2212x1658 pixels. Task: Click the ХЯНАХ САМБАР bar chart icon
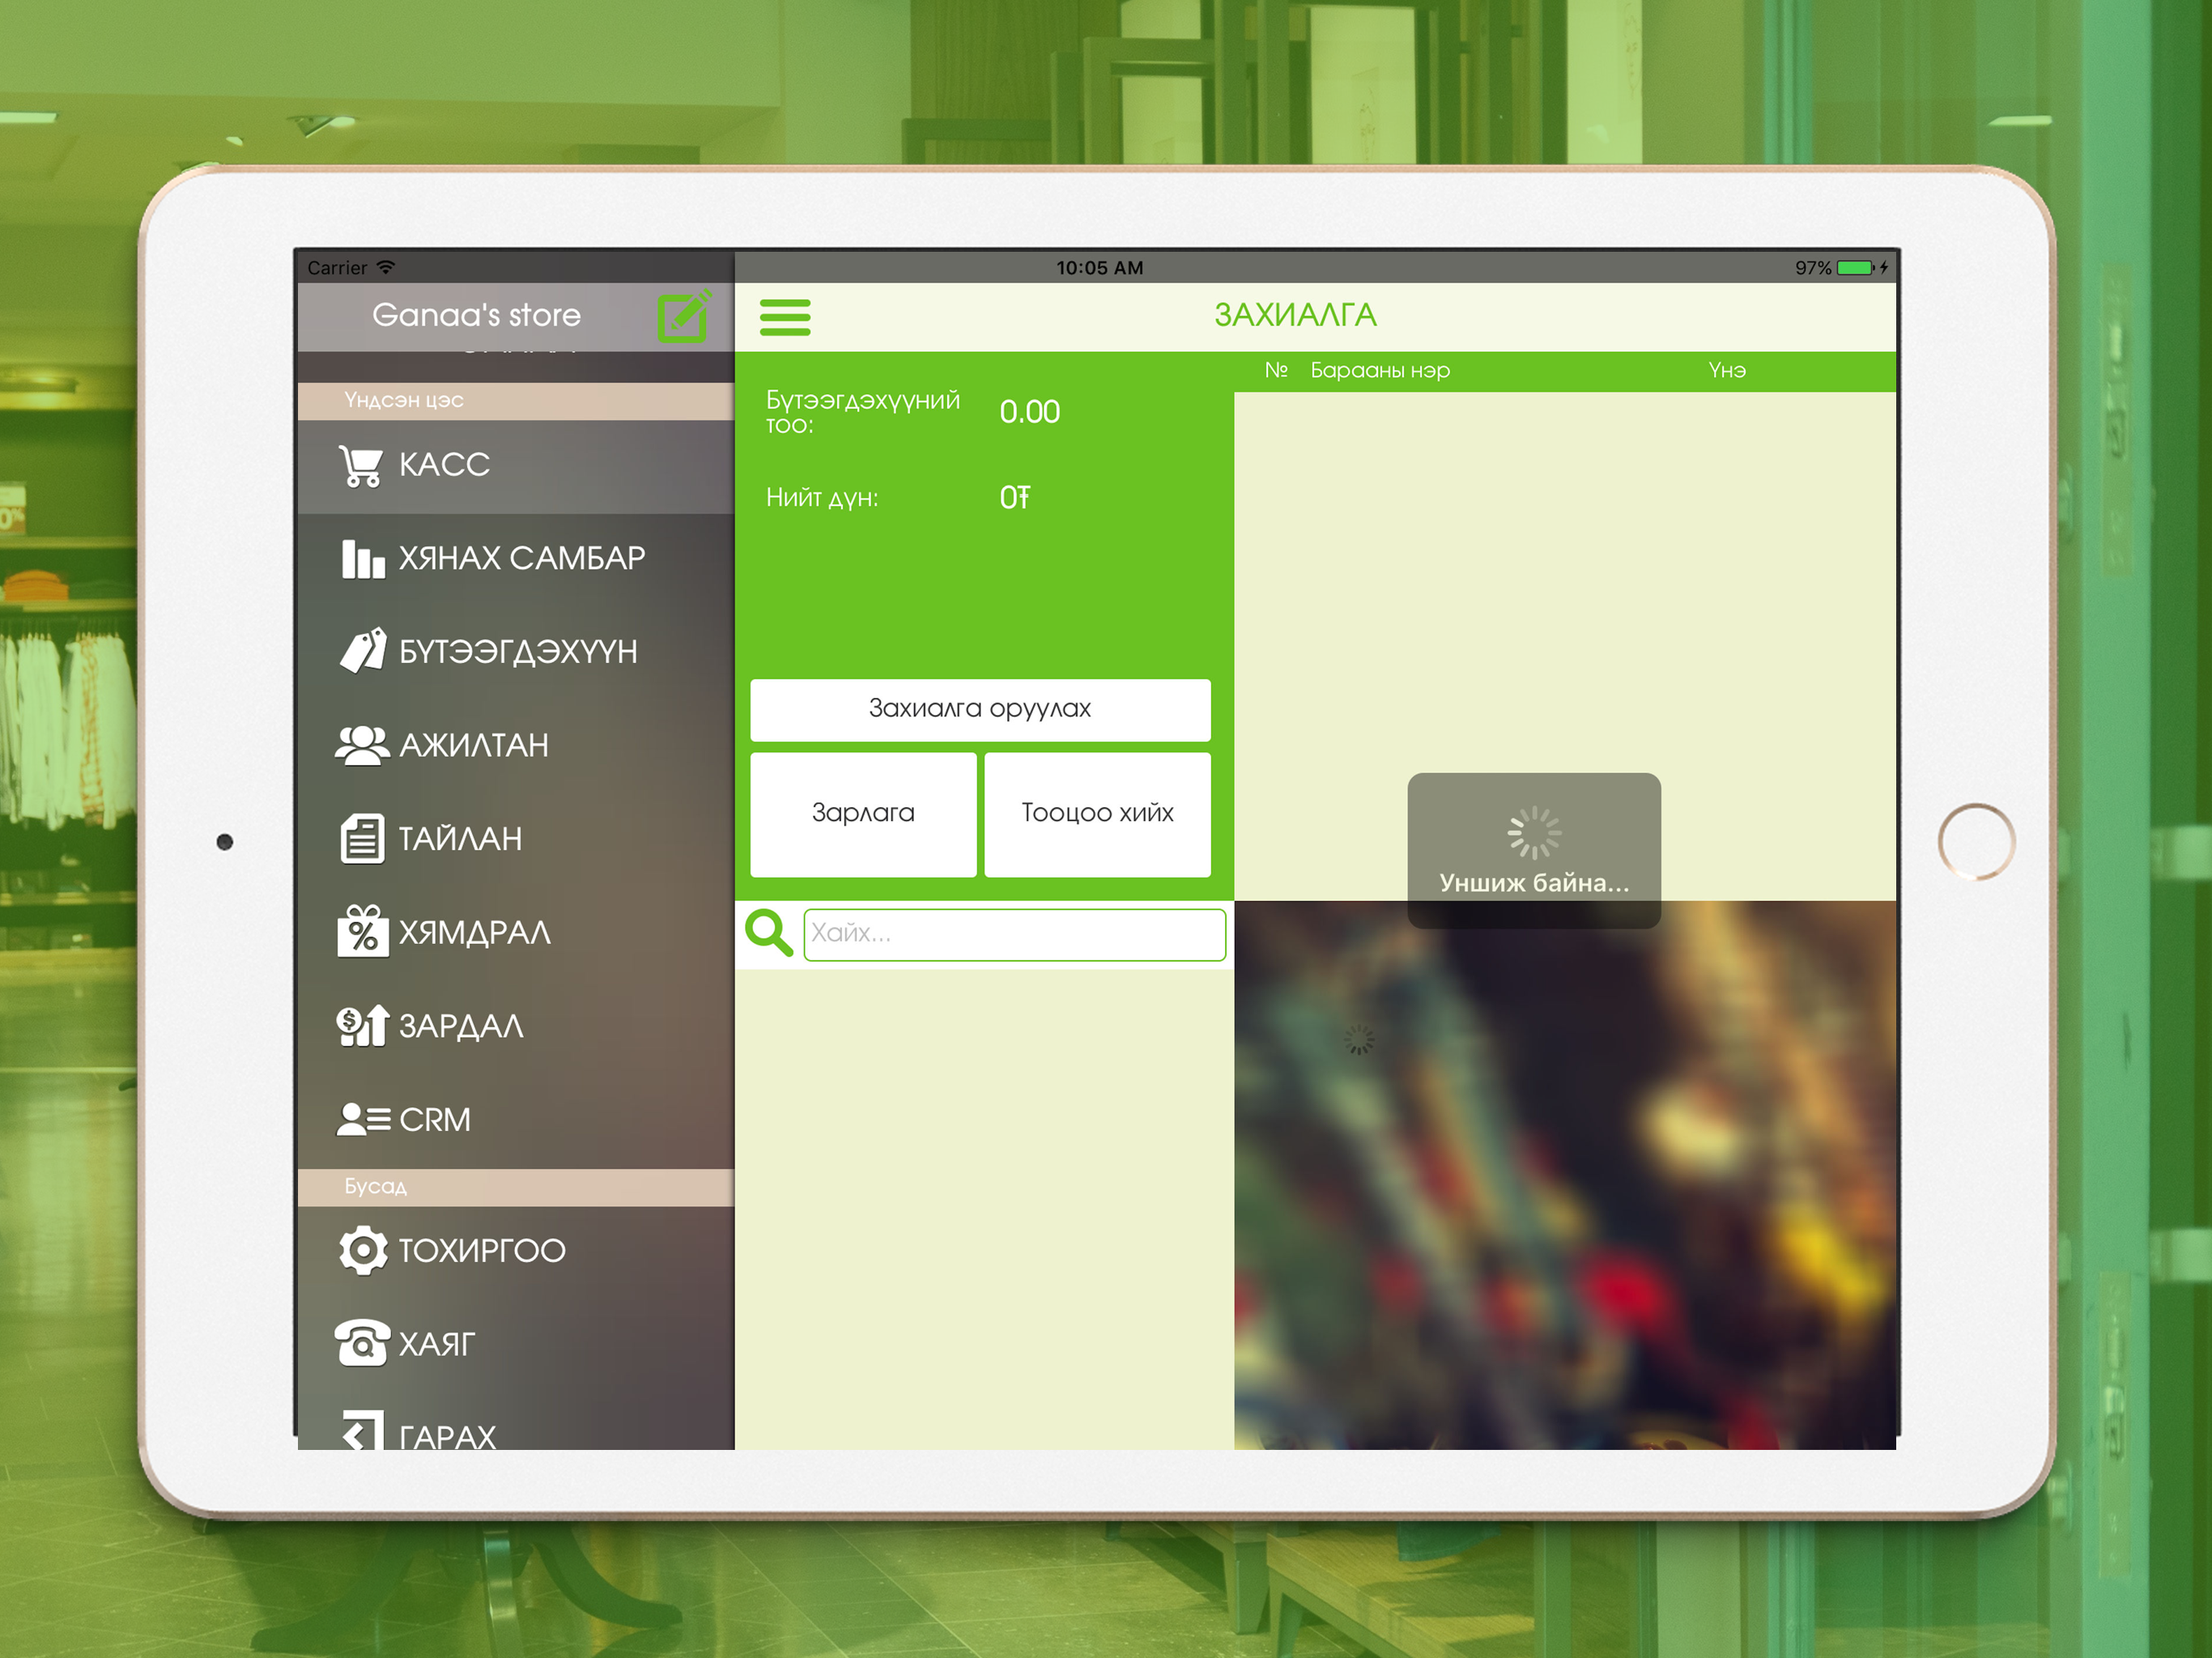click(x=362, y=559)
